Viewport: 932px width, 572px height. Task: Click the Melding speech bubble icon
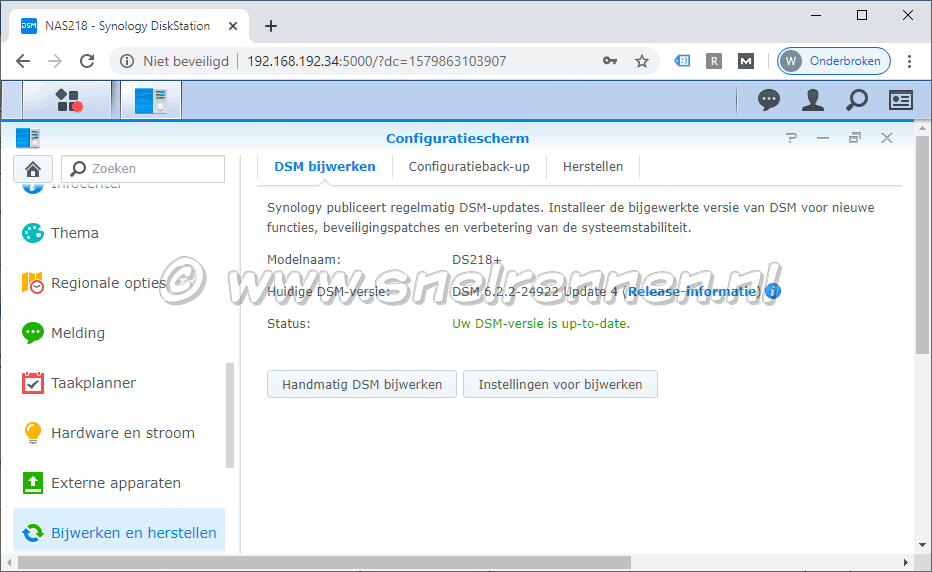pos(33,333)
